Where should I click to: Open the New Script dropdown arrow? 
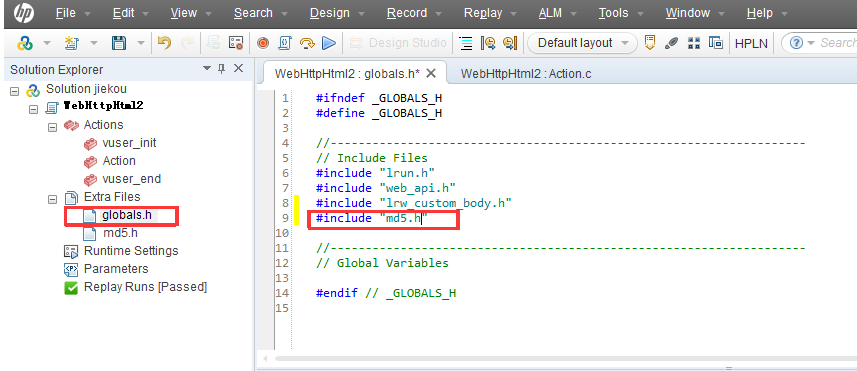[93, 43]
